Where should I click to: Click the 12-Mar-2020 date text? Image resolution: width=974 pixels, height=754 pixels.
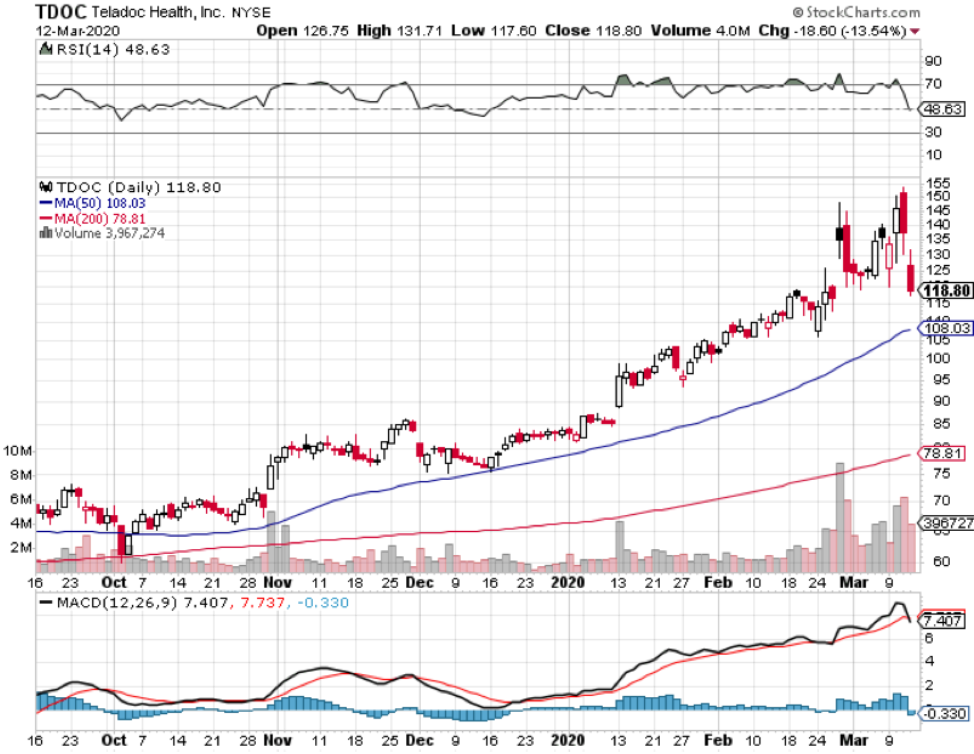78,31
